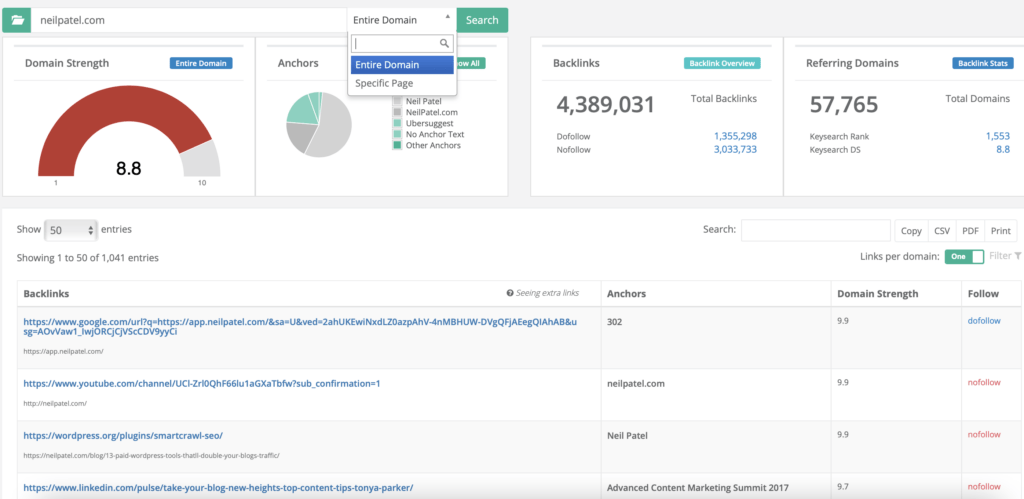1024x499 pixels.
Task: Click the Ubersuggest legend swatch
Action: coord(397,123)
